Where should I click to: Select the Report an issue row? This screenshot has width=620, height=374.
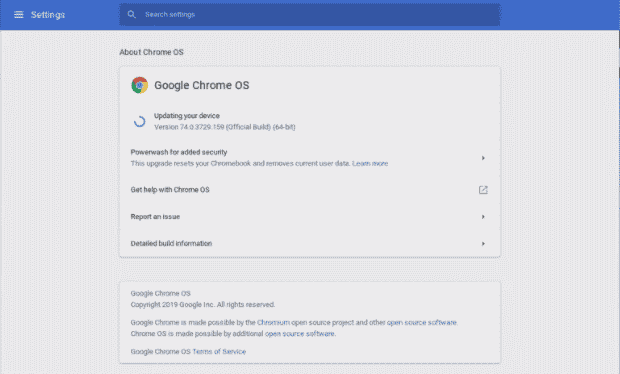coord(310,217)
